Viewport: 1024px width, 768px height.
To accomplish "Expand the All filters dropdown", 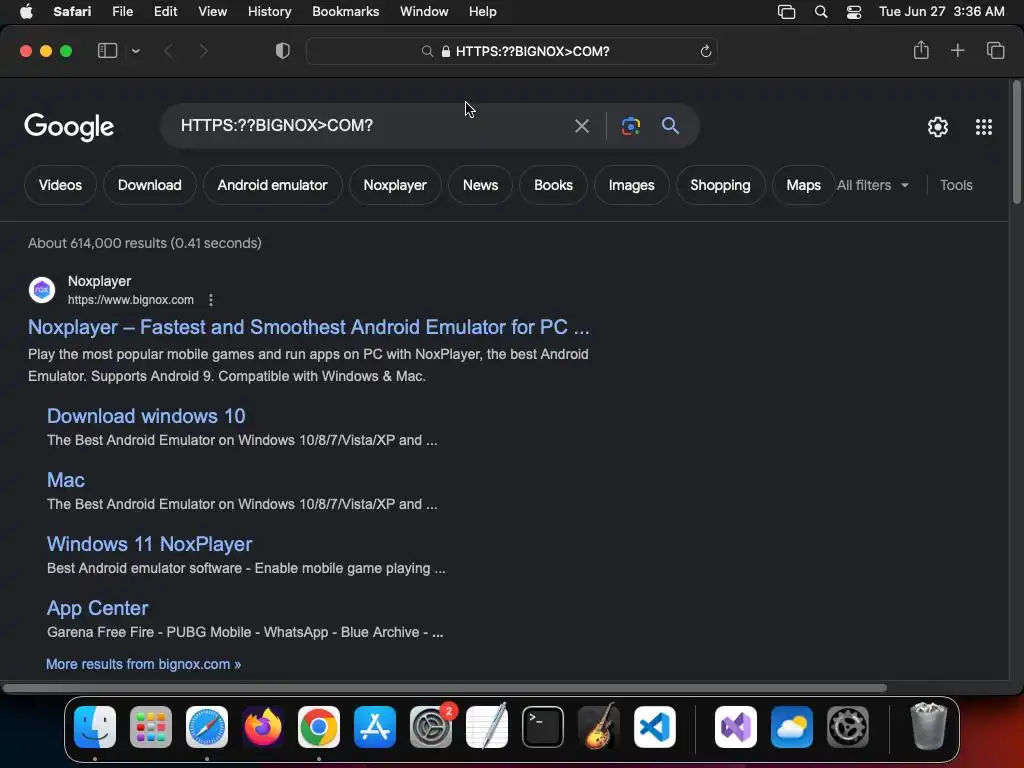I will (x=873, y=185).
